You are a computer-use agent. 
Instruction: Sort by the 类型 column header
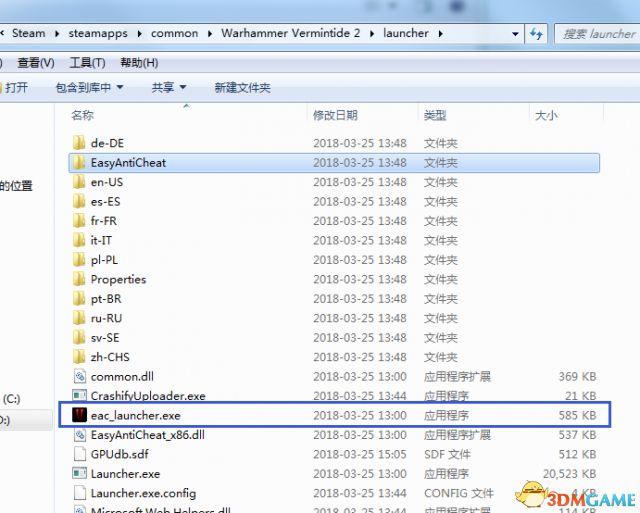click(435, 115)
